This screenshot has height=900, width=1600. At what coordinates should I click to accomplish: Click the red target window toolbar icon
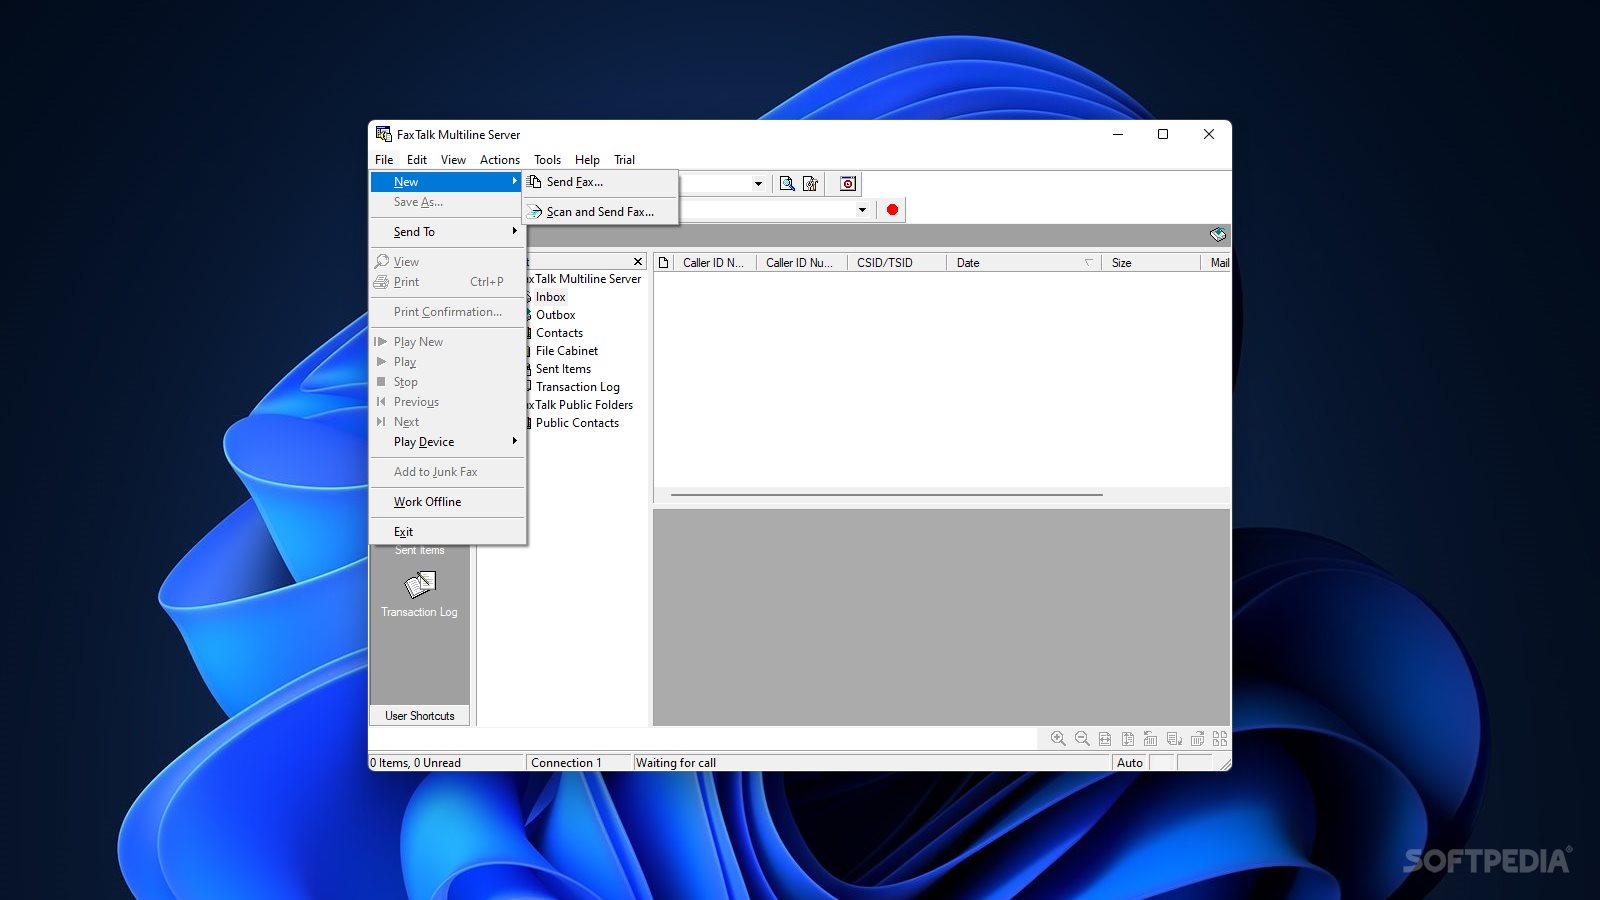pos(848,183)
